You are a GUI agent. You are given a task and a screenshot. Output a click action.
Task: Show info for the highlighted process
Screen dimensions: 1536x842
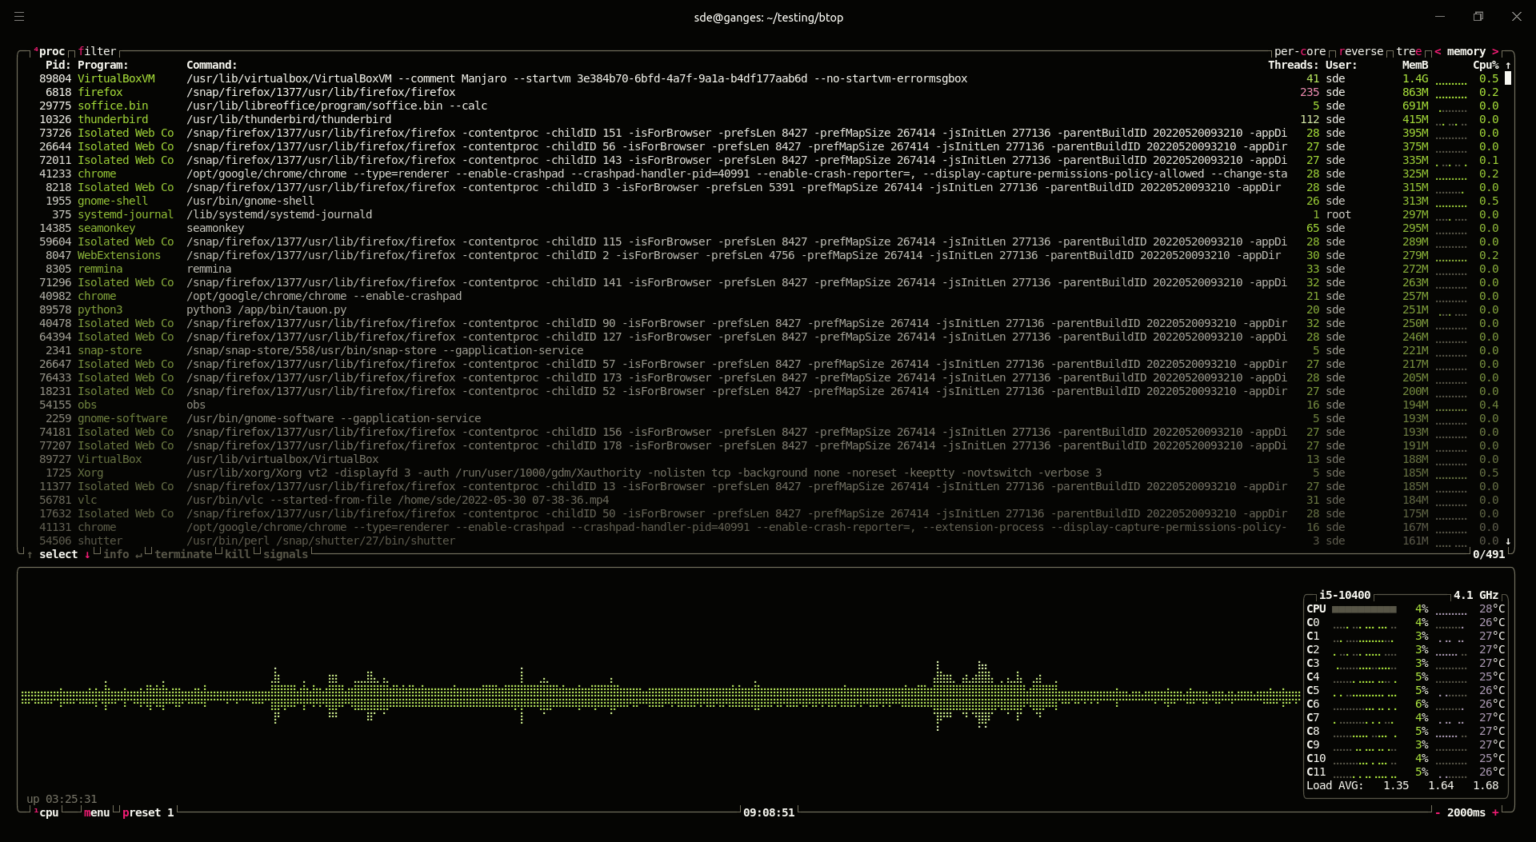pos(114,554)
